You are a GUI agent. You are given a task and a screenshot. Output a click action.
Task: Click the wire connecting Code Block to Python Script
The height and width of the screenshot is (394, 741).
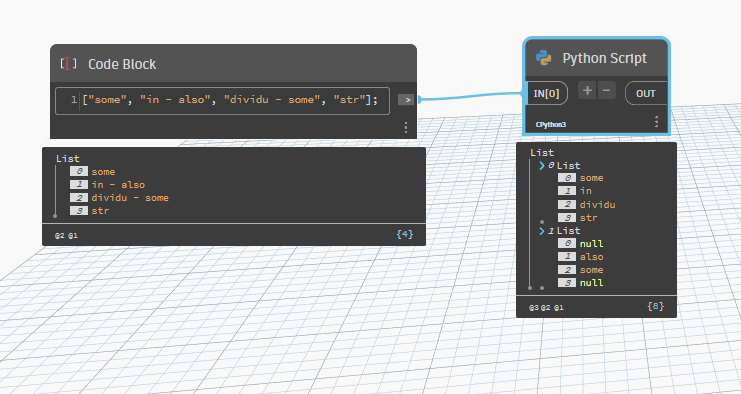[x=470, y=97]
